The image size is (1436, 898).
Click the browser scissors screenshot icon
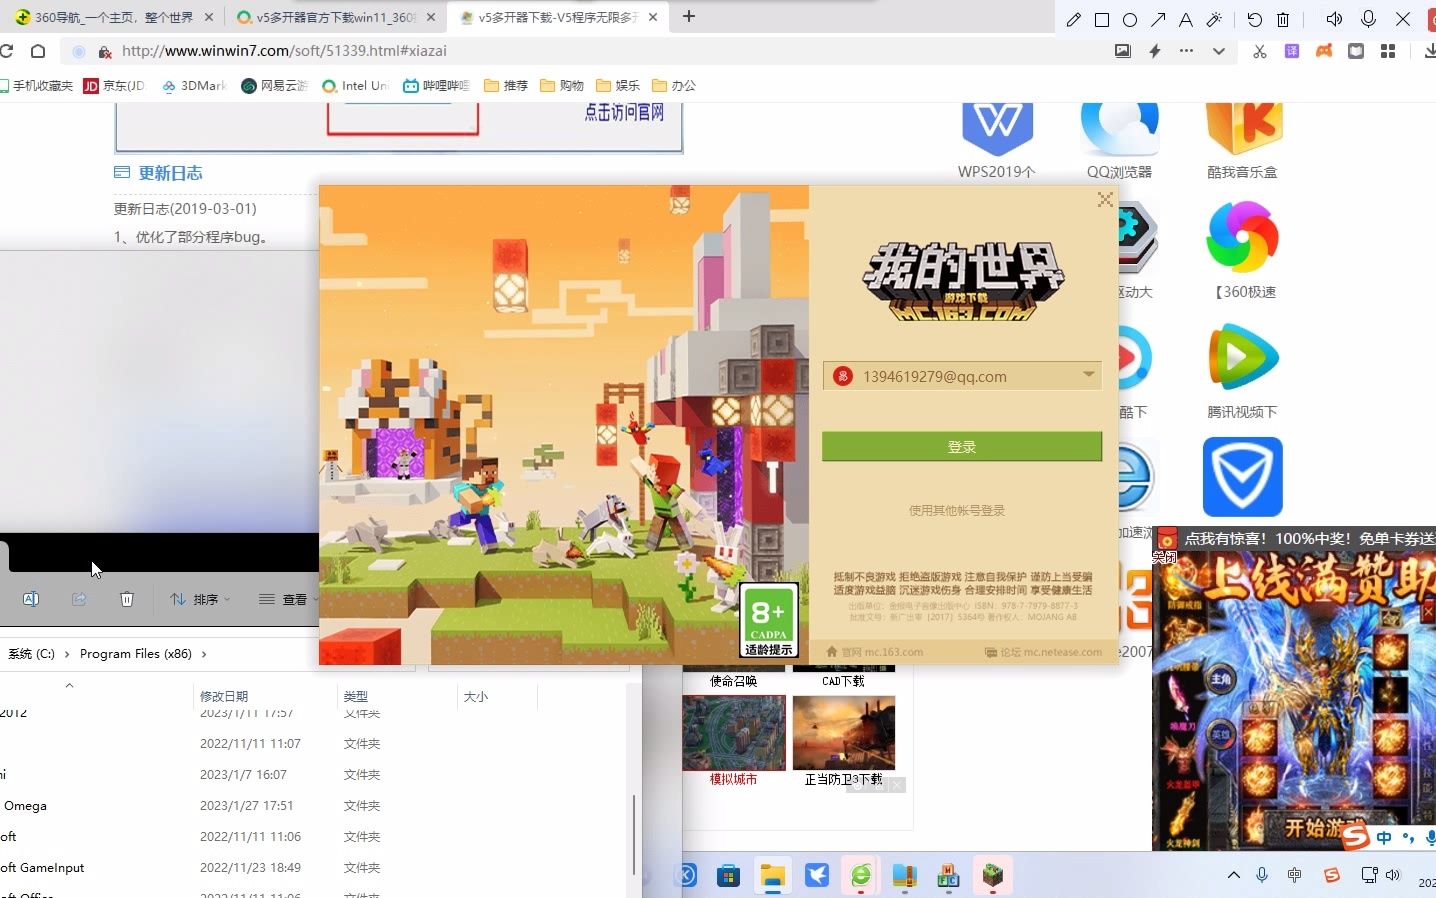coord(1260,51)
